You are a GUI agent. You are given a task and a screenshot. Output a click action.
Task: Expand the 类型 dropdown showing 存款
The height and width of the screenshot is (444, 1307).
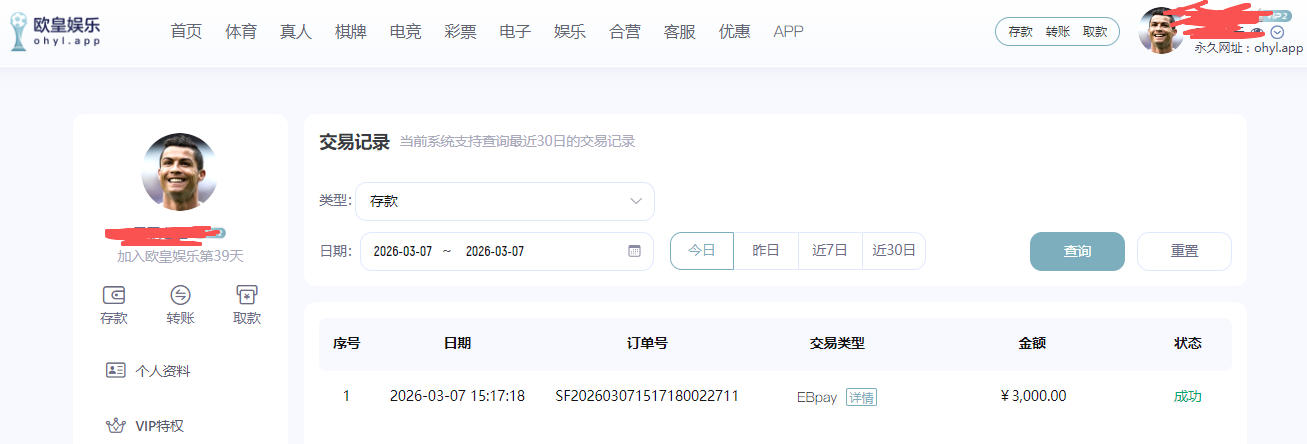click(505, 201)
